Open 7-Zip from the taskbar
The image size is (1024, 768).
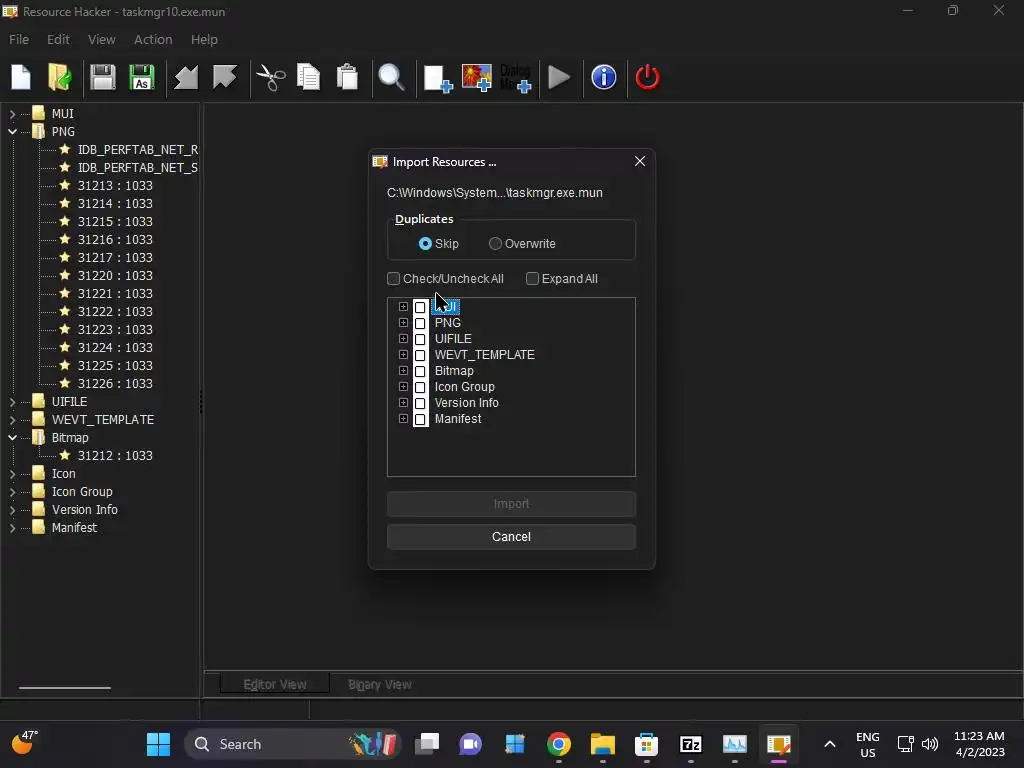(x=690, y=744)
